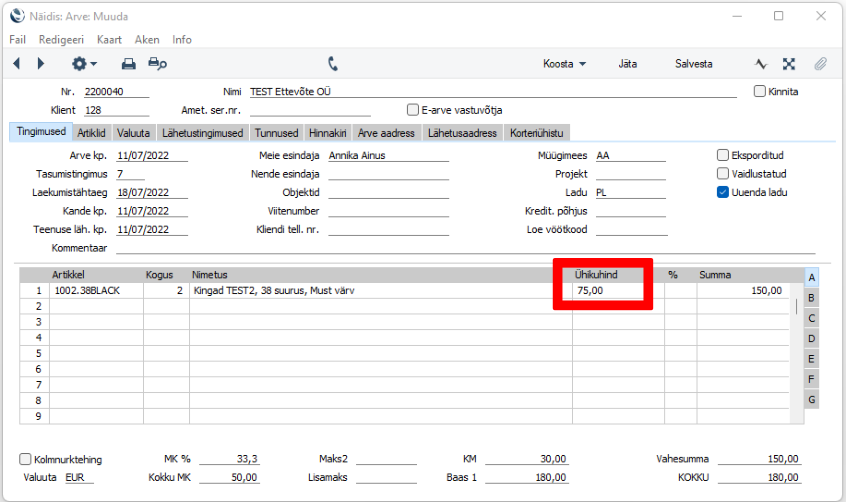Image resolution: width=846 pixels, height=504 pixels.
Task: Enable E-arve vastuvõtja checkbox
Action: click(x=413, y=110)
